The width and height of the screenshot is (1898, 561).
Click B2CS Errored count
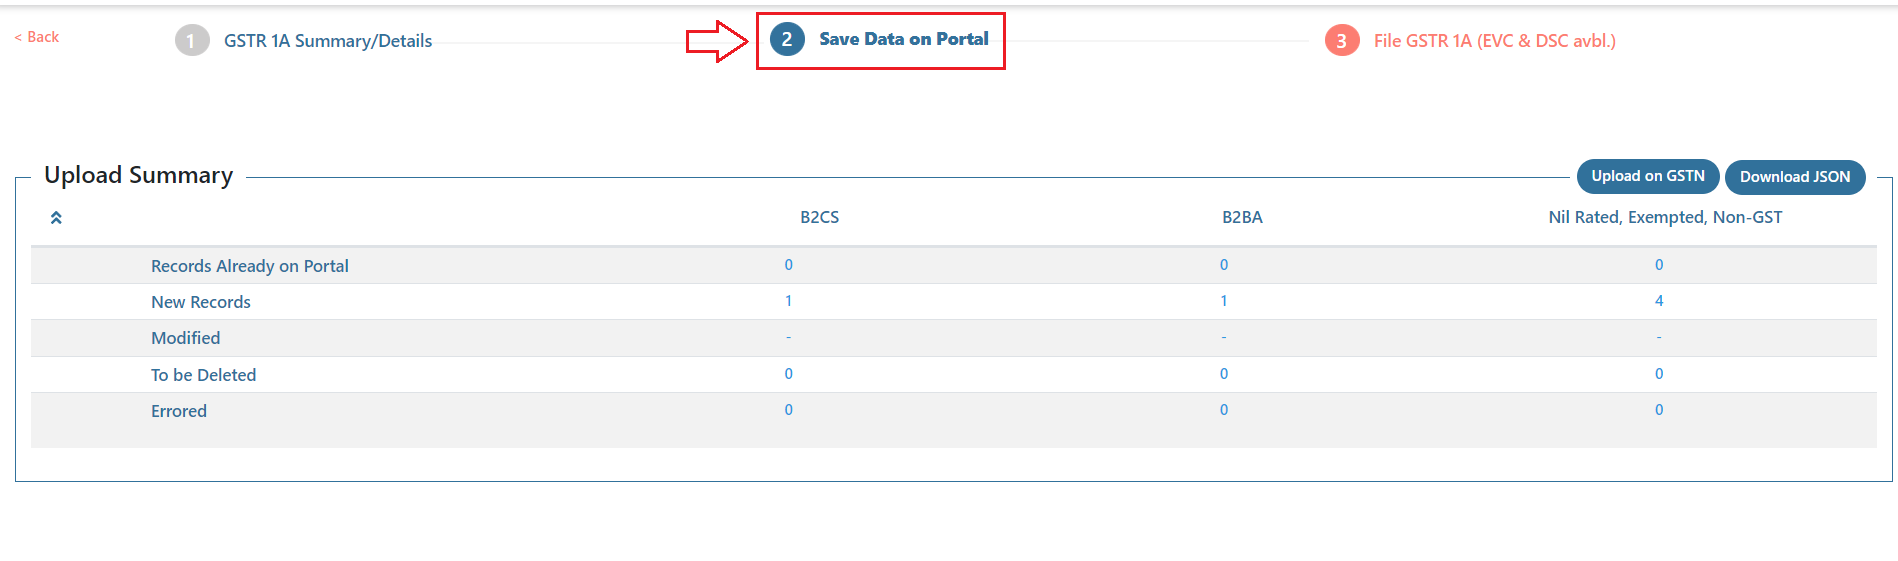(x=788, y=410)
